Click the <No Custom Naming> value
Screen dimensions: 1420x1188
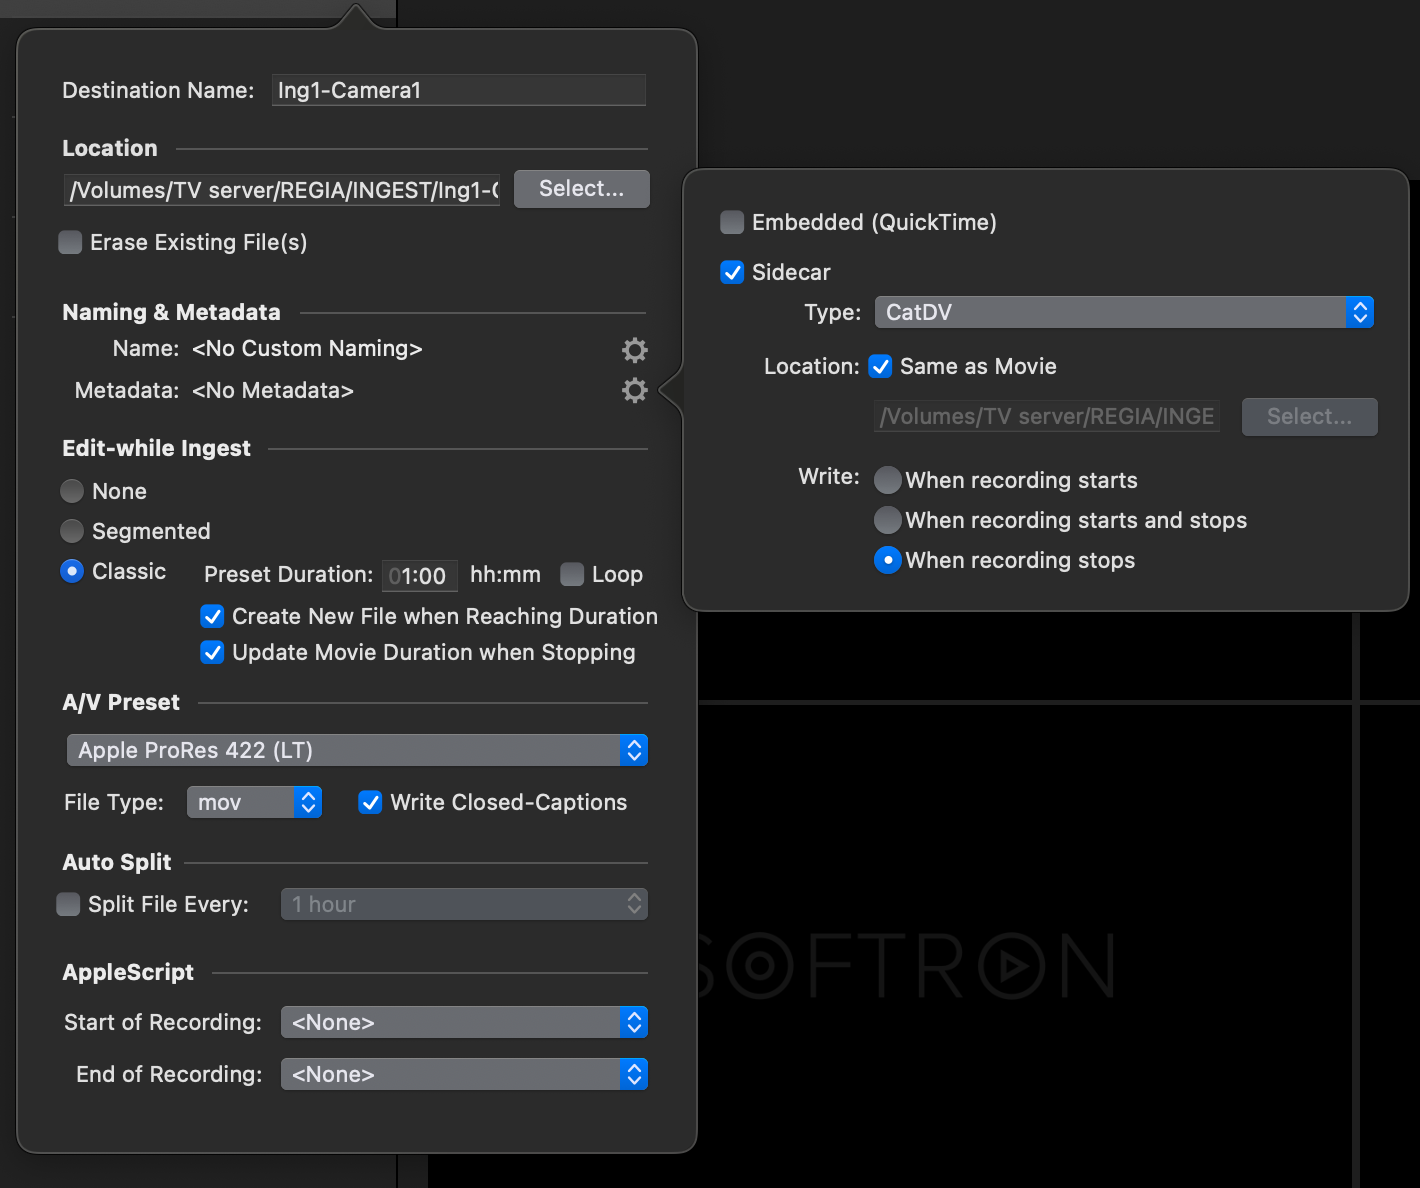[307, 348]
